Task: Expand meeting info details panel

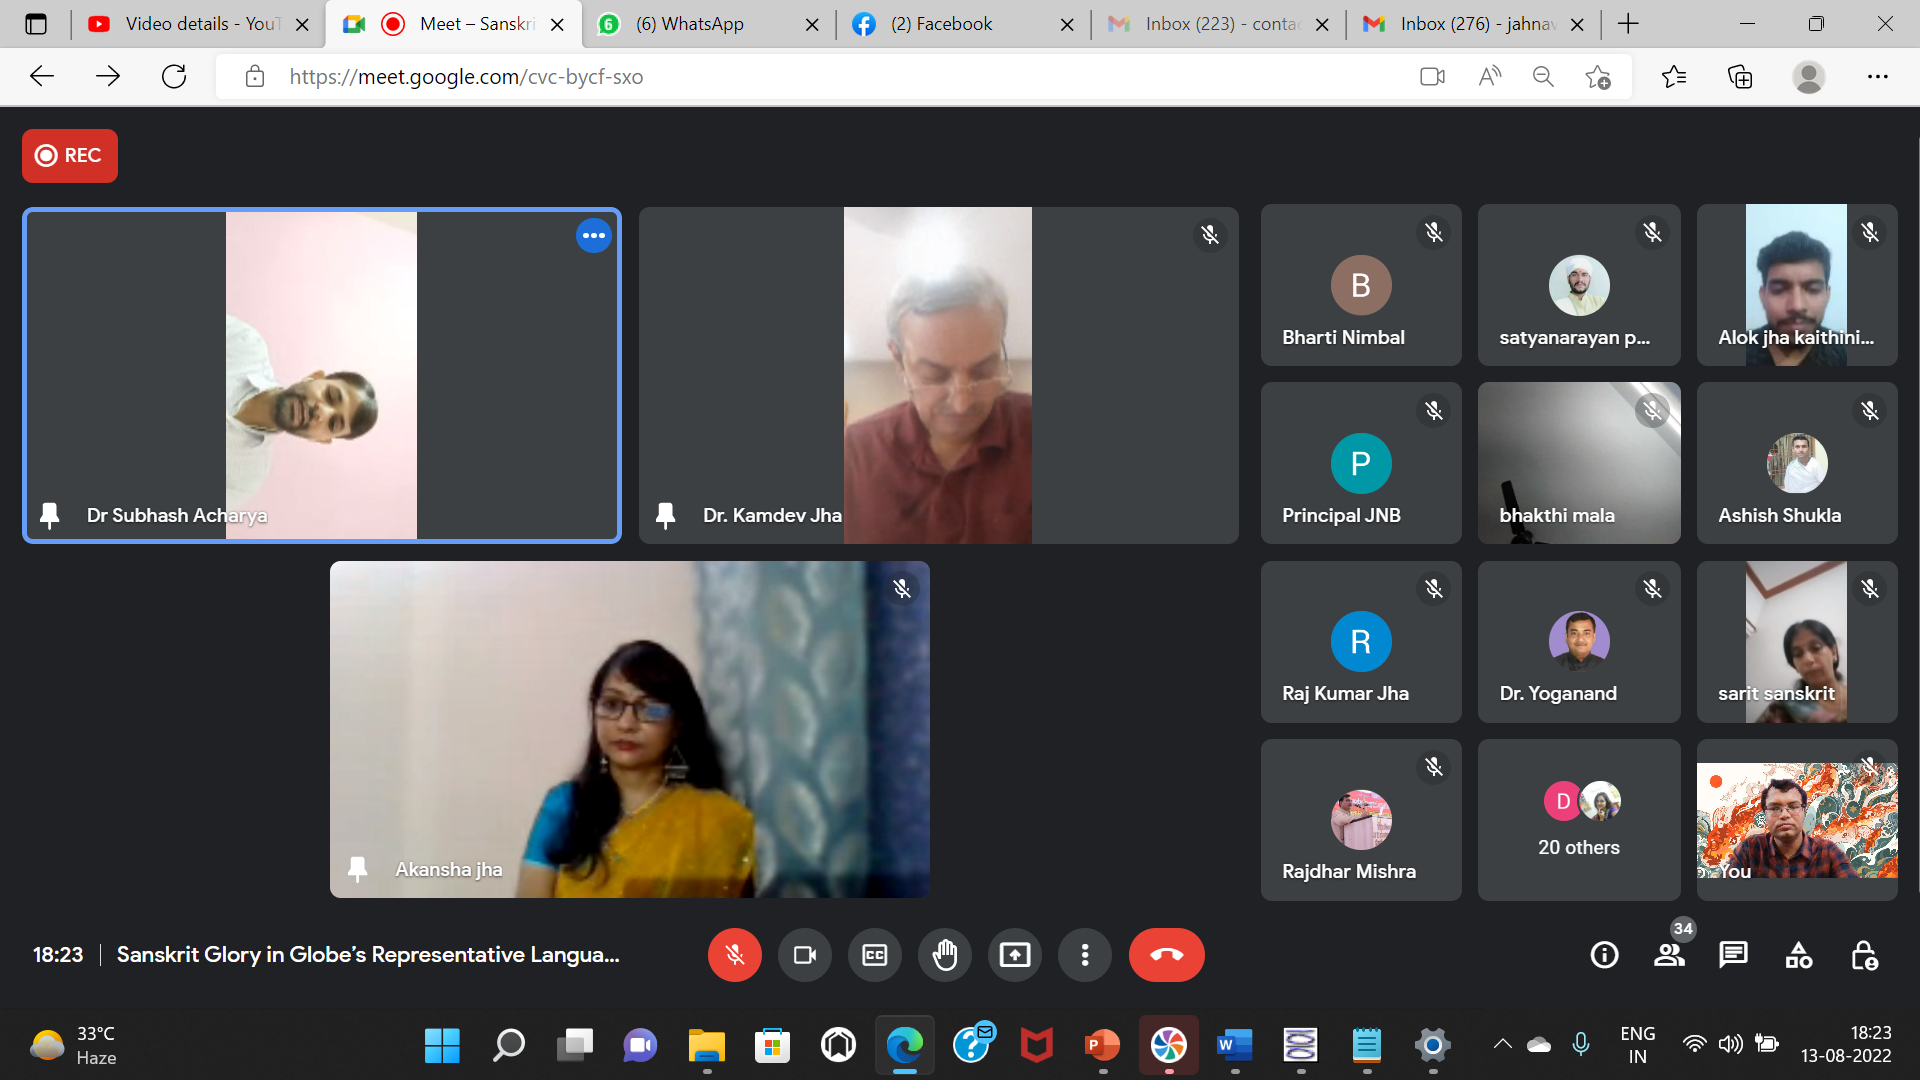Action: click(1606, 955)
